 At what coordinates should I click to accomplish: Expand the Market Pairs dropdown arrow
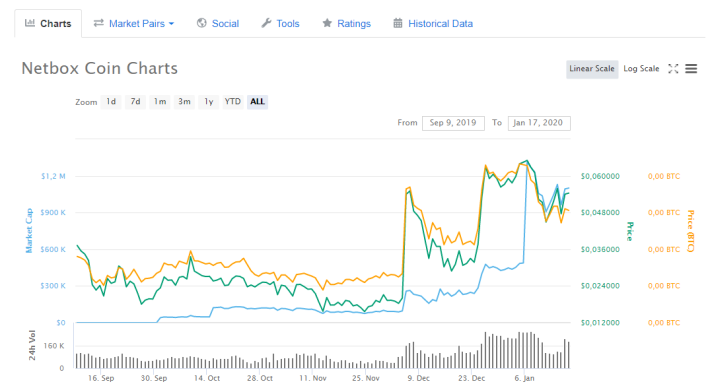point(172,24)
